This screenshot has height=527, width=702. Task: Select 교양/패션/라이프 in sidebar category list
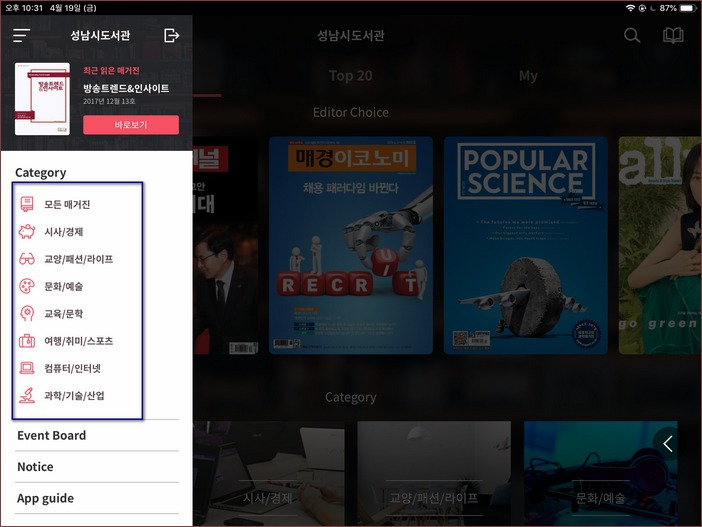click(77, 259)
